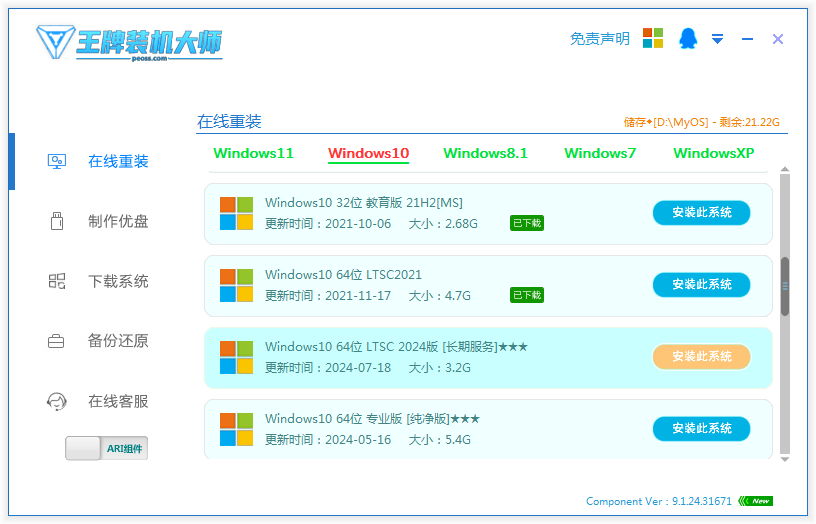Click the storage path D:\MyOS remaining space text

[x=702, y=122]
